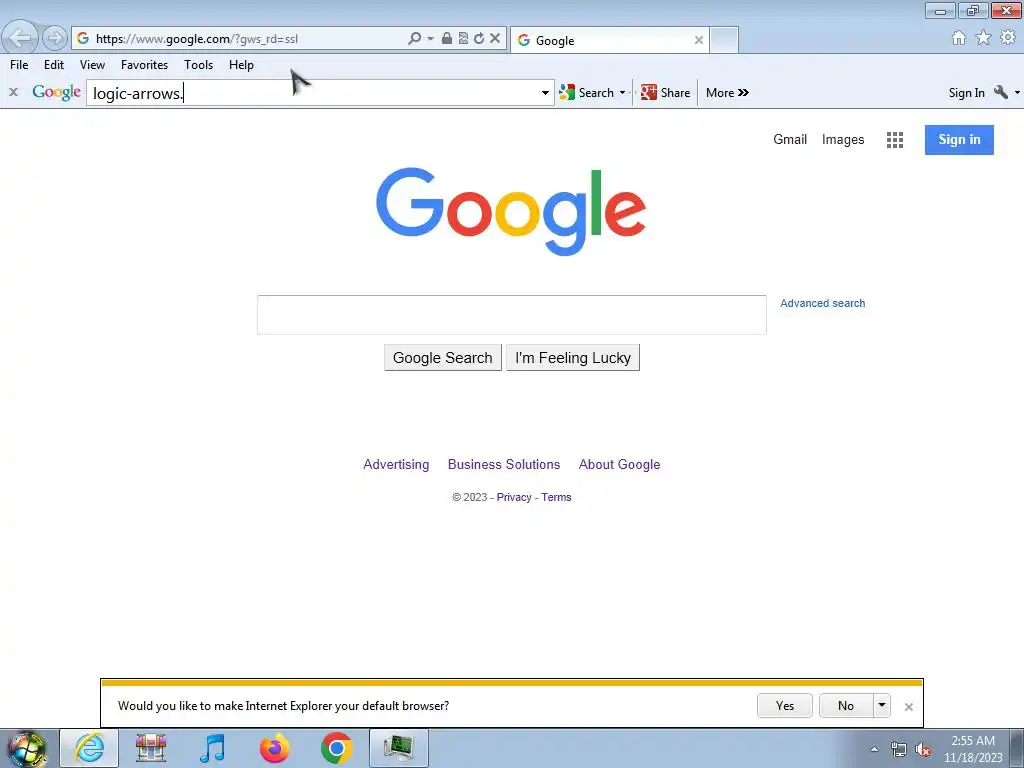Click the network tray icon
The image size is (1024, 768).
click(x=899, y=749)
